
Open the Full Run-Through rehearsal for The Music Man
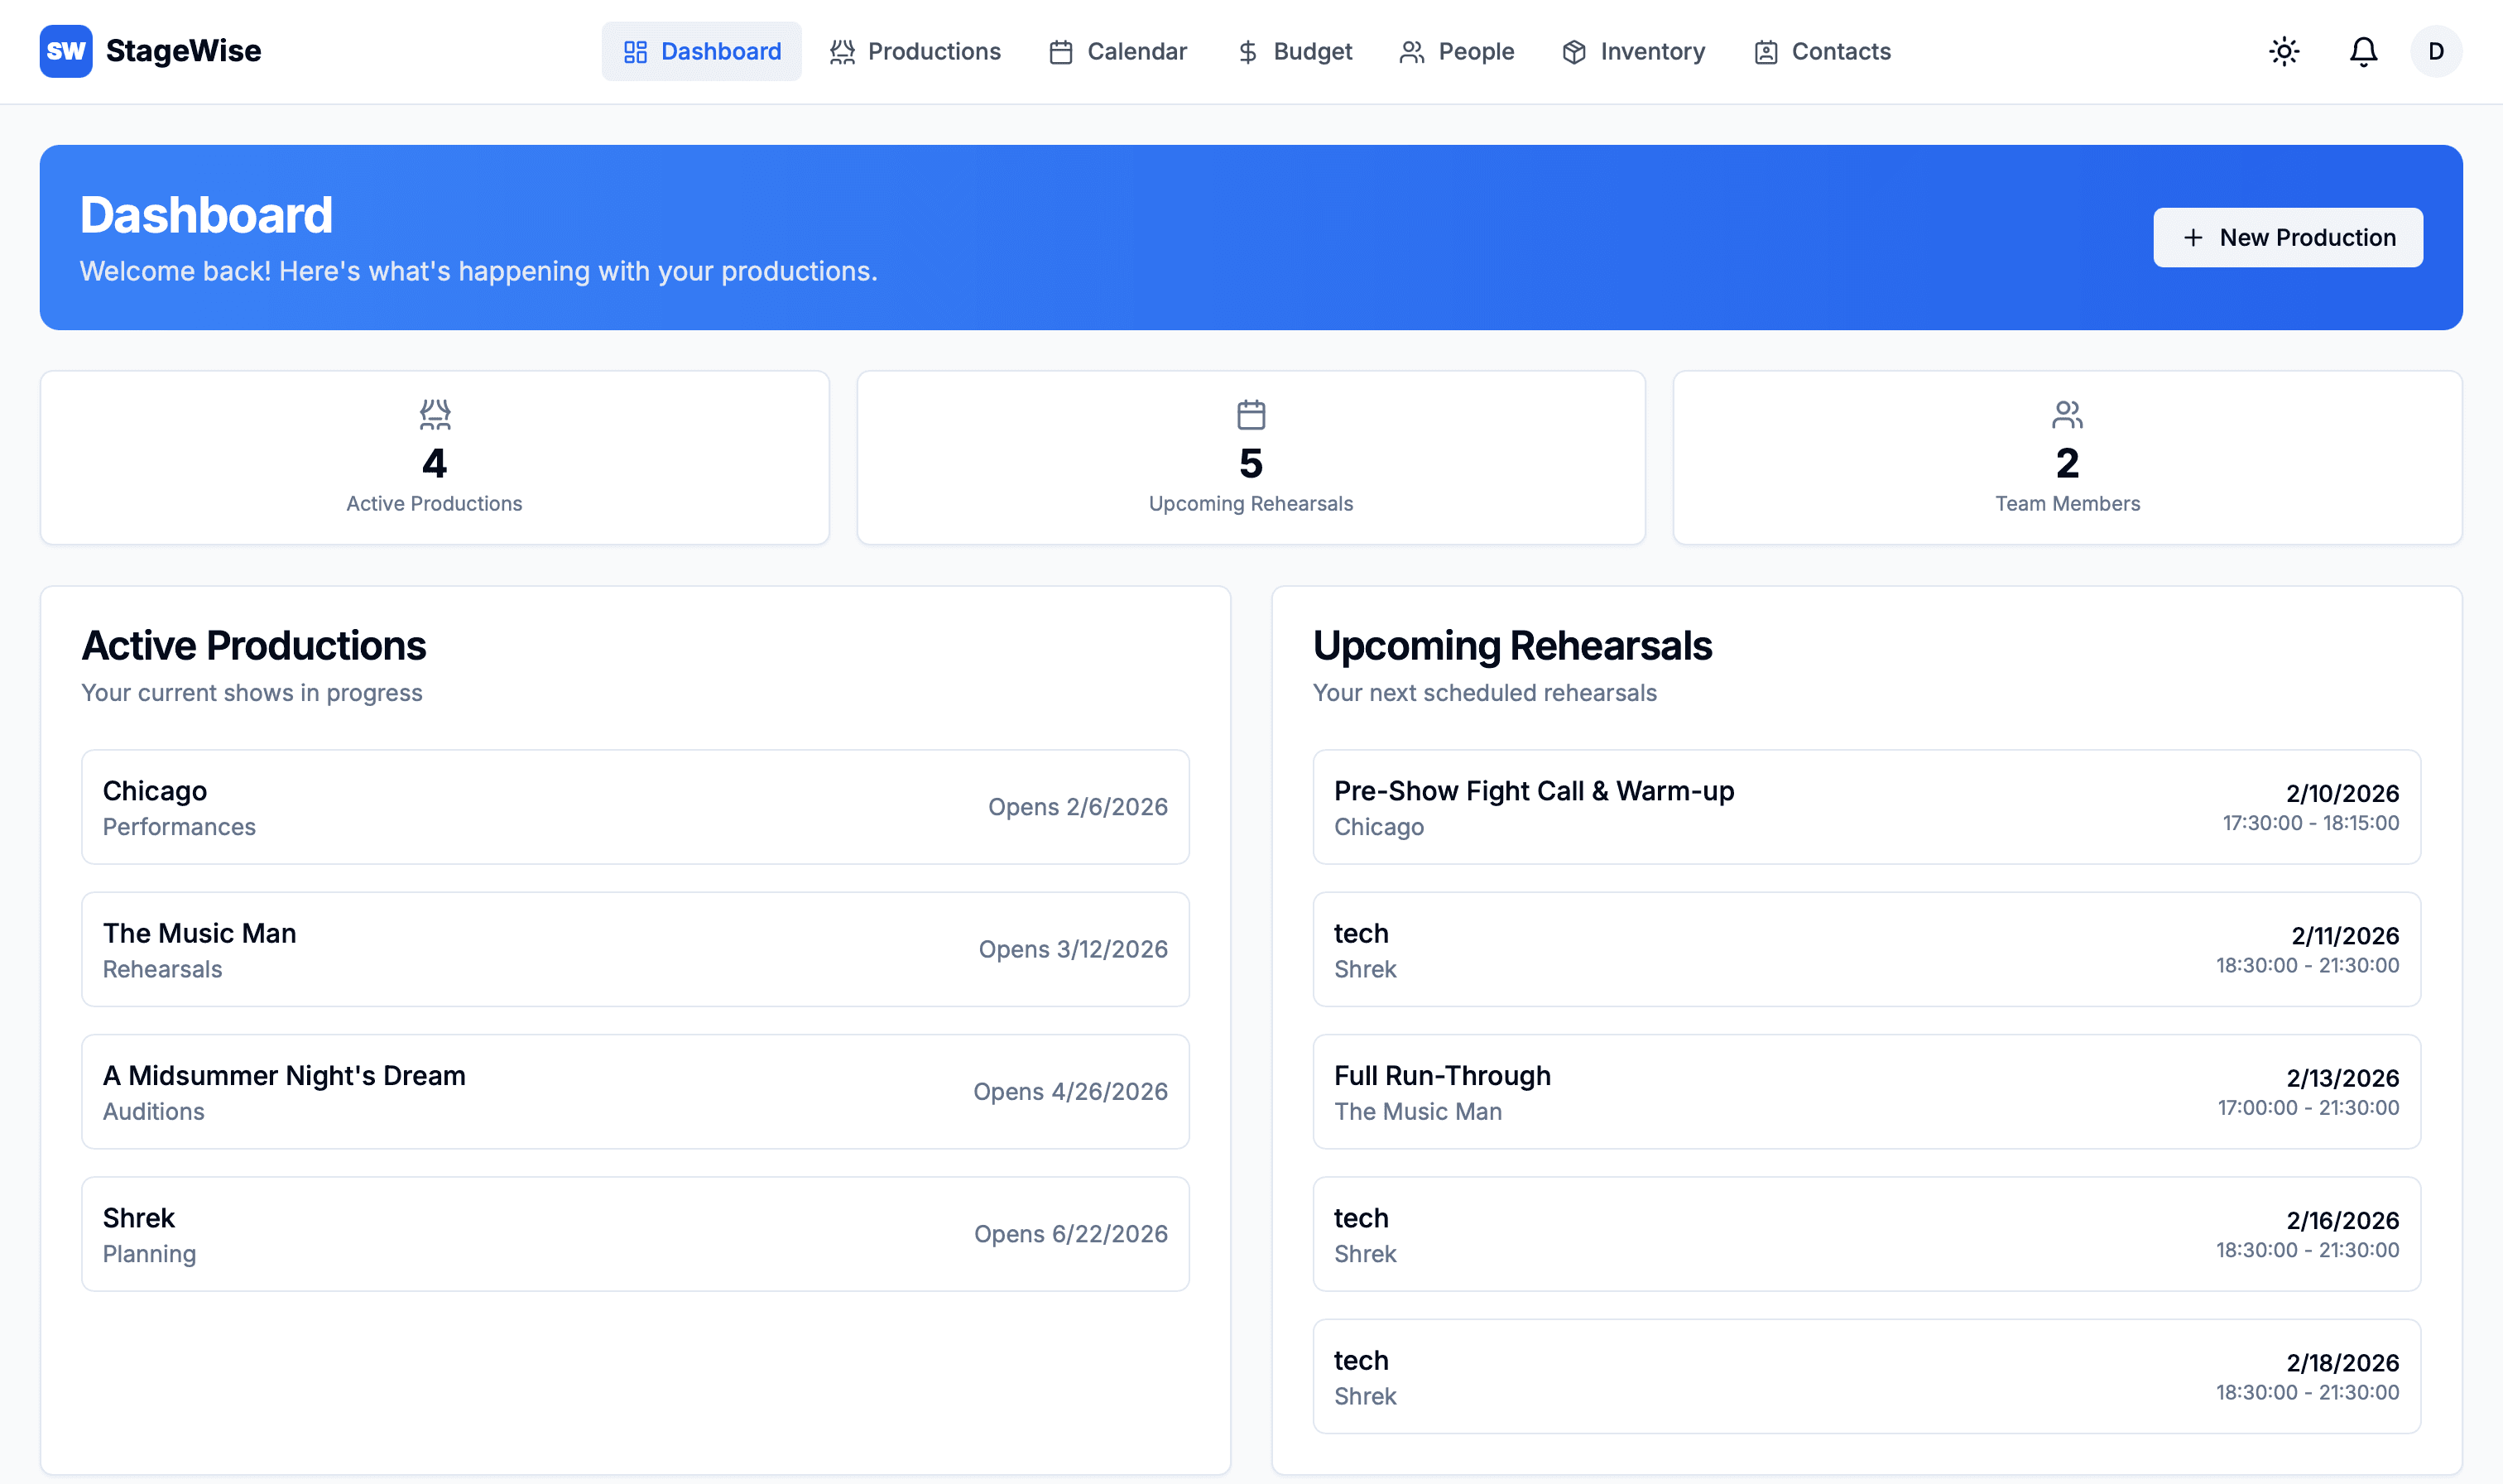click(x=1866, y=1091)
